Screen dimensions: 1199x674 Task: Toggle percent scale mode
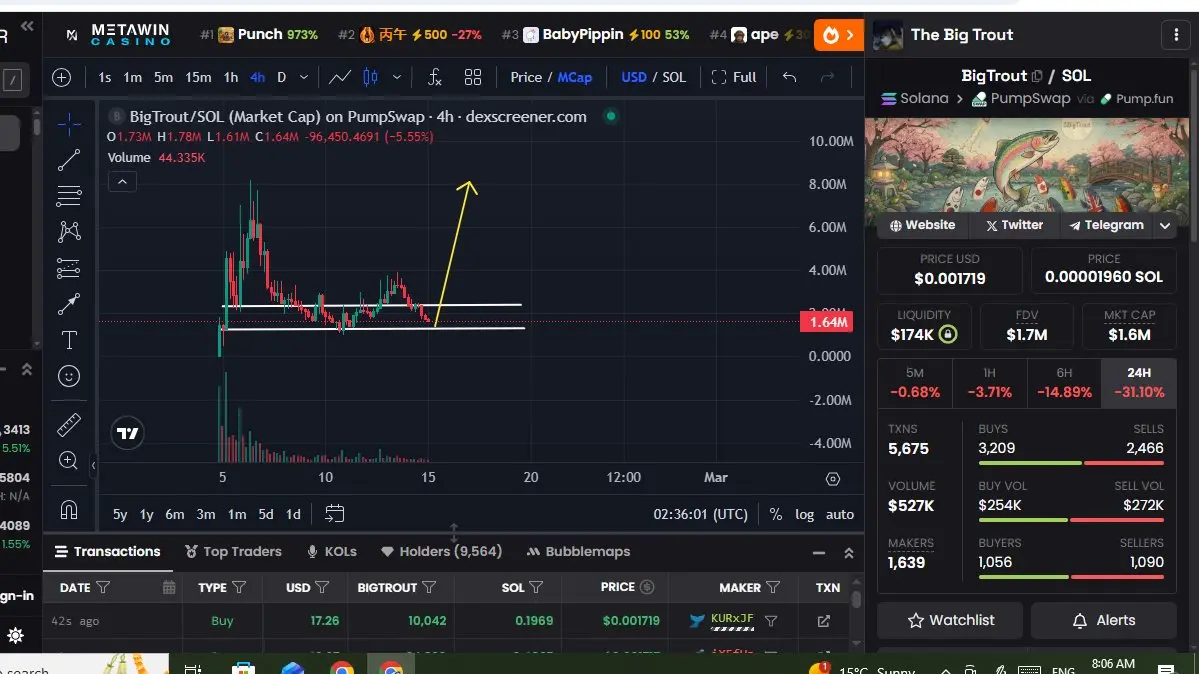(775, 514)
